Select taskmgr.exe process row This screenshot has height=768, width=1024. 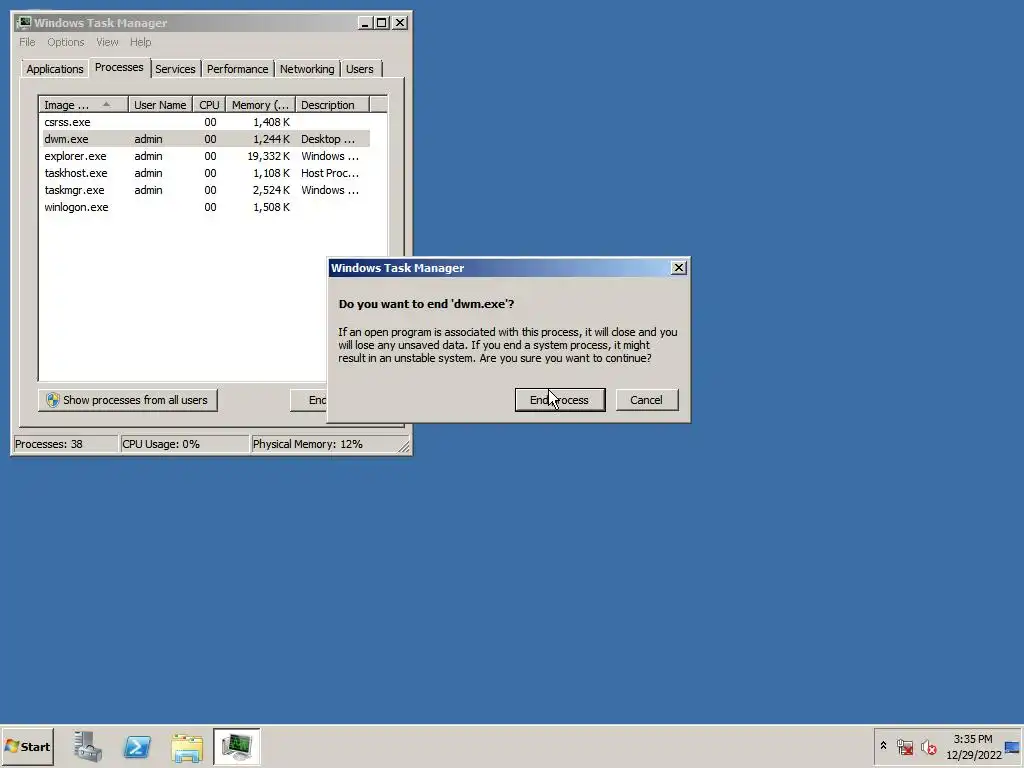click(x=206, y=190)
